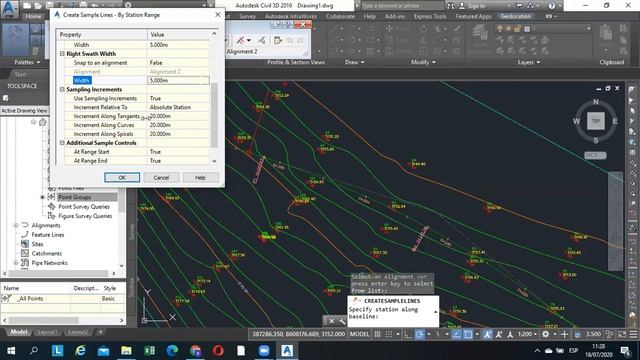Click the Right Swath Width value field 5.000m
This screenshot has height=360, width=640.
(178, 80)
